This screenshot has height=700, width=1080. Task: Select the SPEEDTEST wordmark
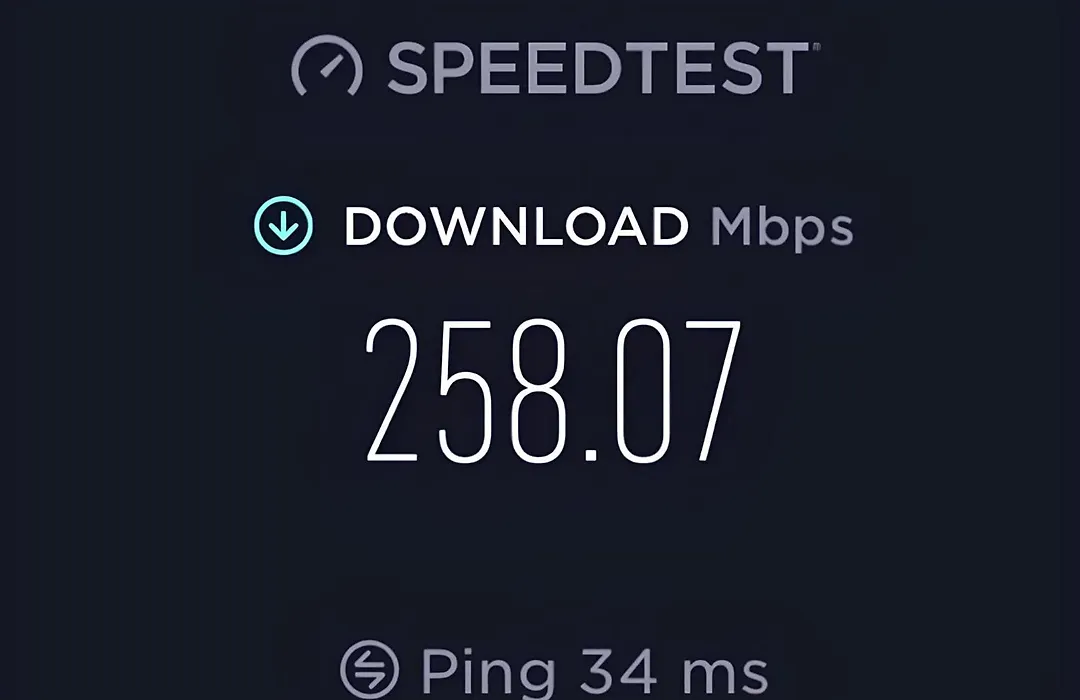point(598,67)
